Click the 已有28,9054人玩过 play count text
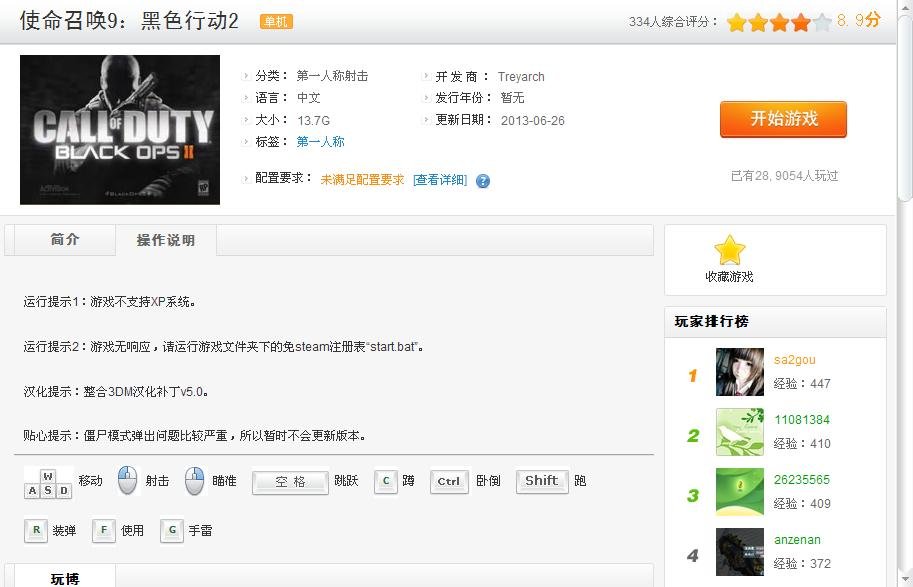Viewport: 913px width, 587px height. (x=784, y=176)
